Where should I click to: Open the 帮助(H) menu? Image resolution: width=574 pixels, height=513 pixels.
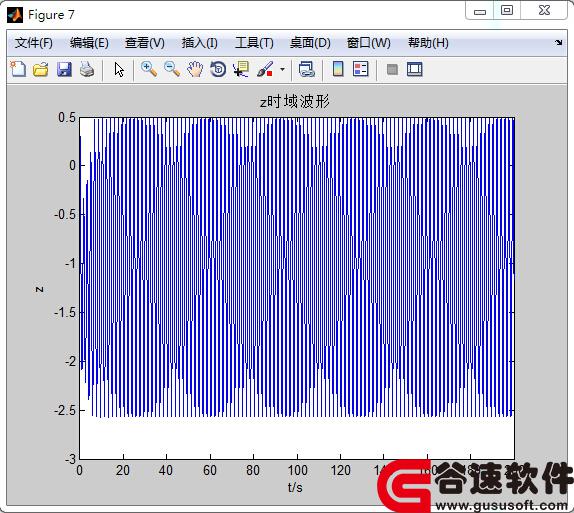pyautogui.click(x=428, y=43)
